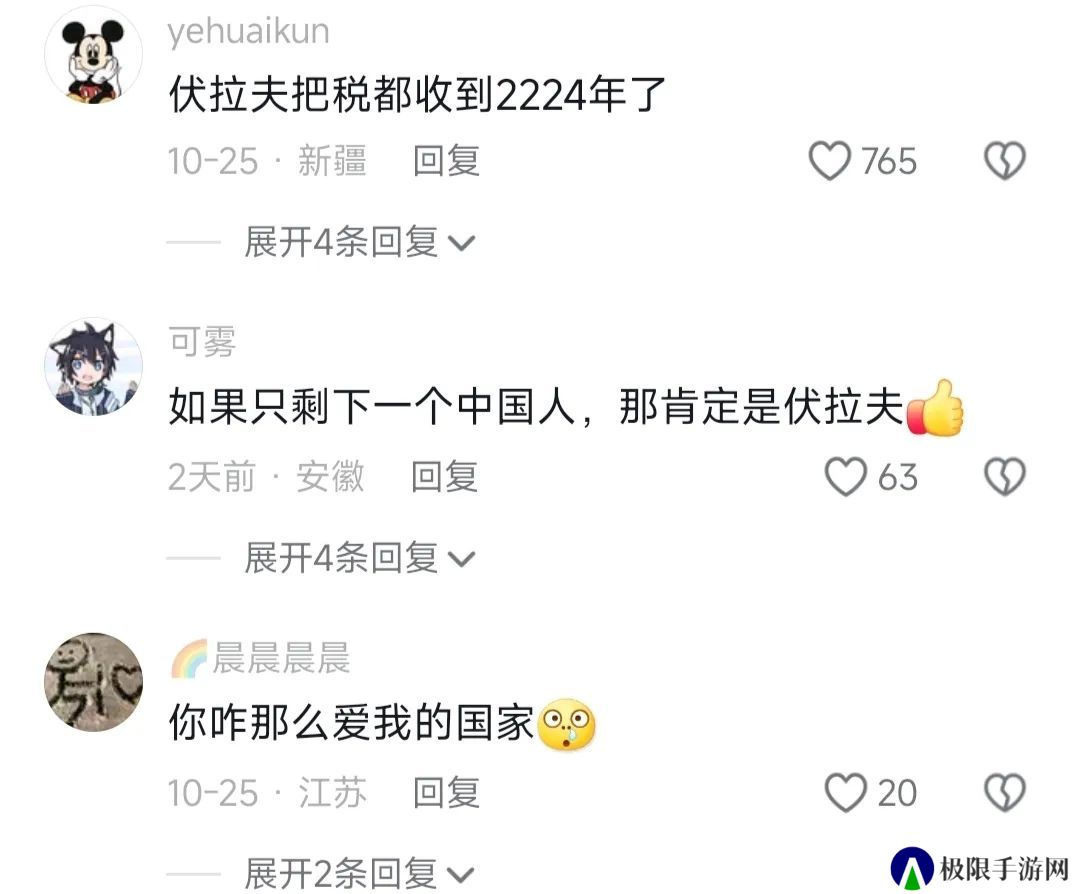Like yehuaikun's comment with 765 likes

point(829,161)
